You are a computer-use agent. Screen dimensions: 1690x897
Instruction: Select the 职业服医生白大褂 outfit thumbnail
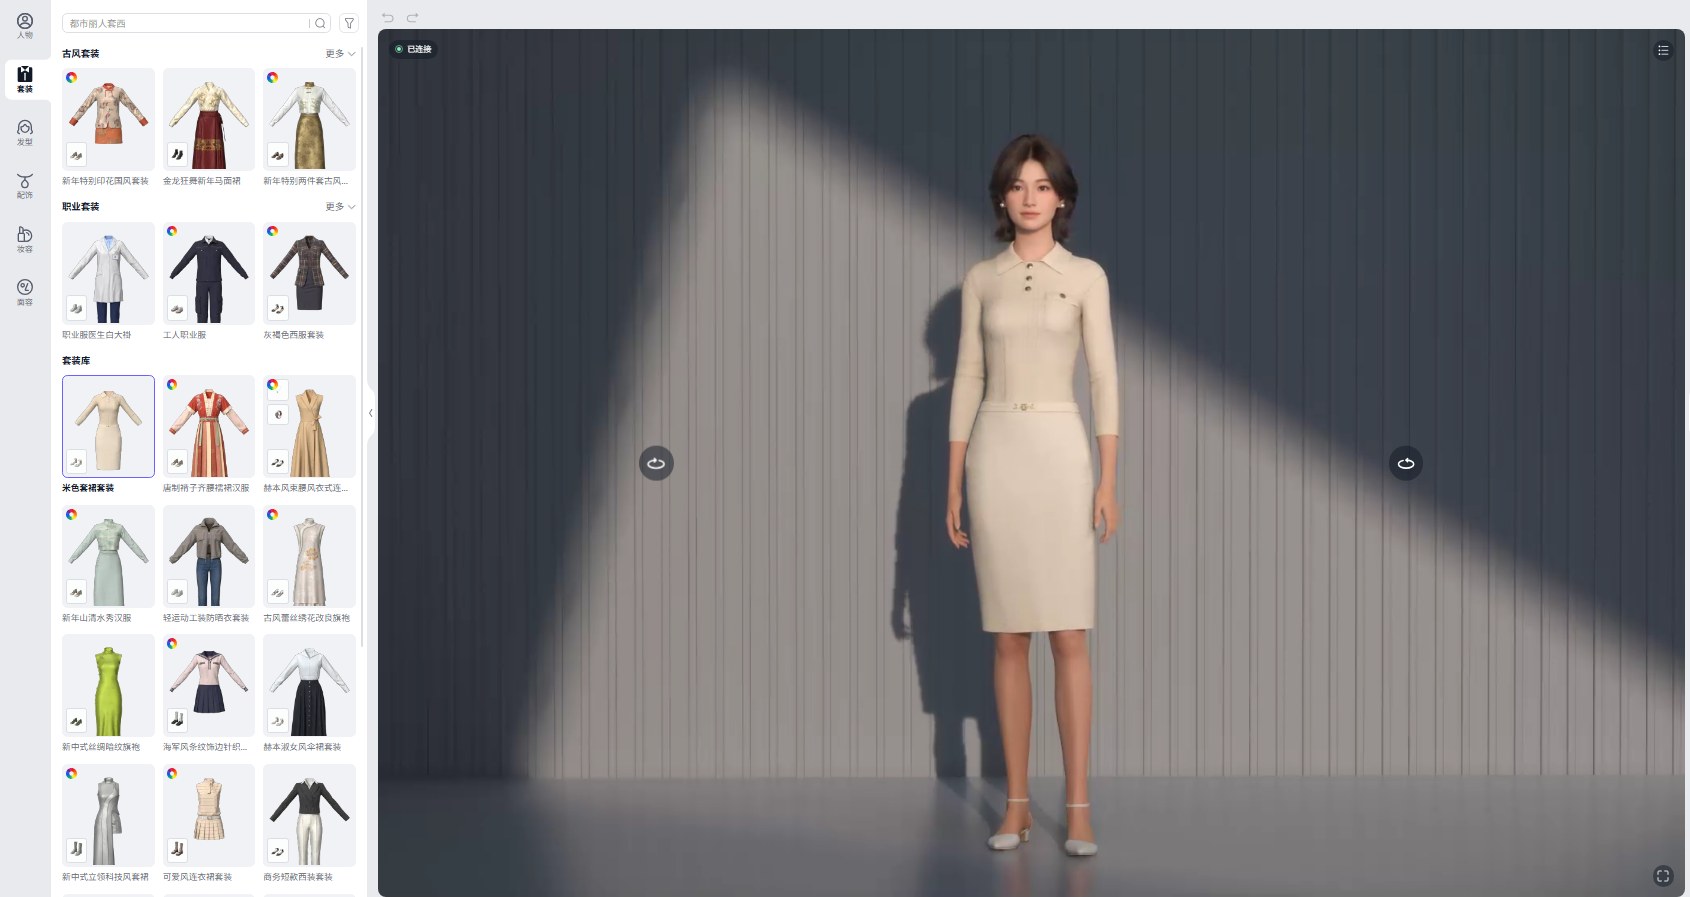108,273
